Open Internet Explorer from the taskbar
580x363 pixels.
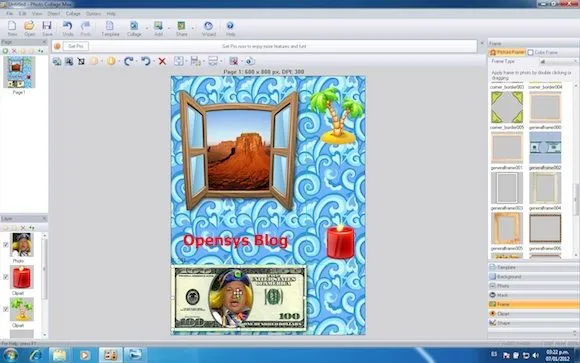(36, 355)
